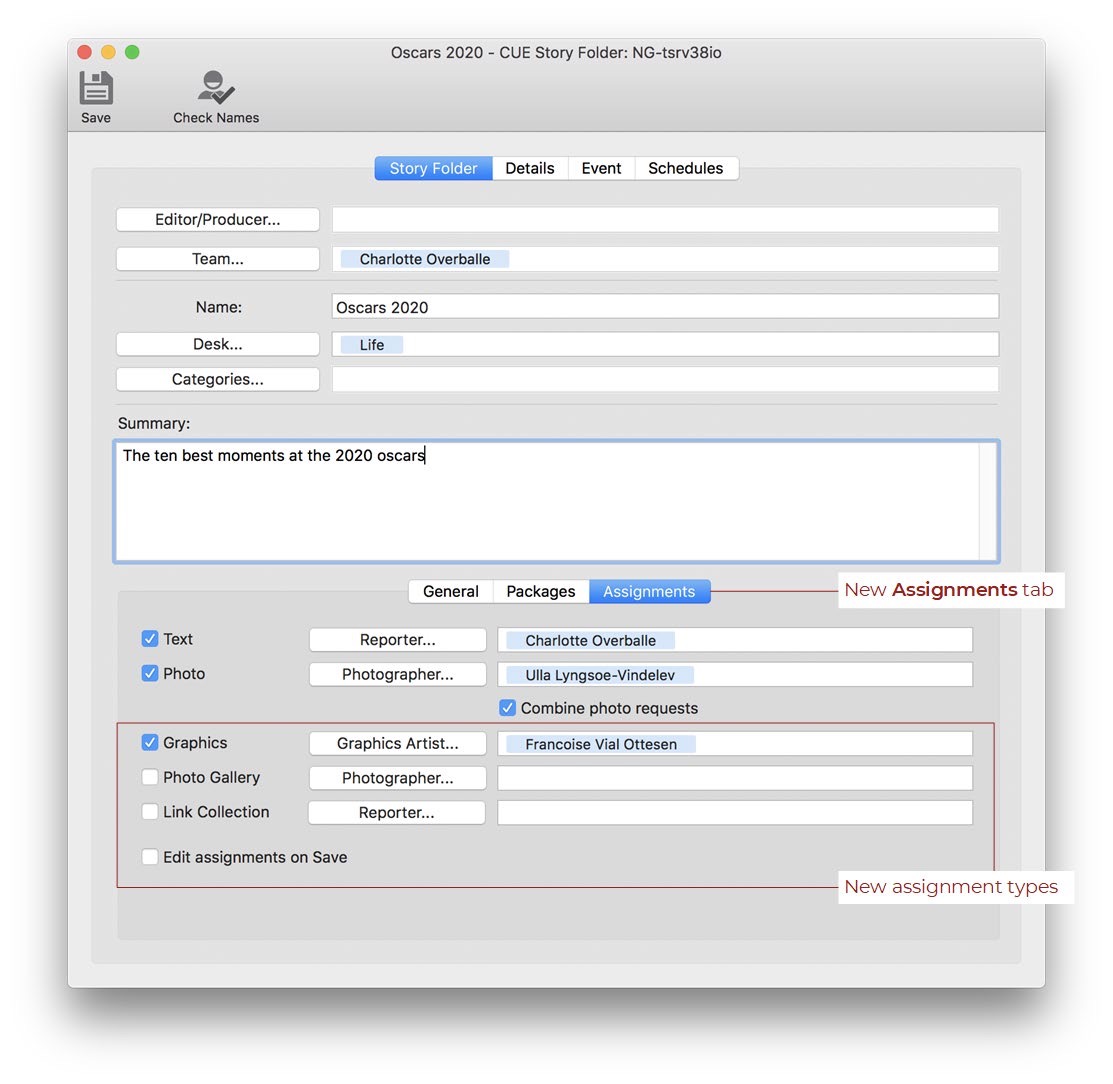The height and width of the screenshot is (1084, 1113).
Task: Click the Categories... button
Action: [x=218, y=380]
